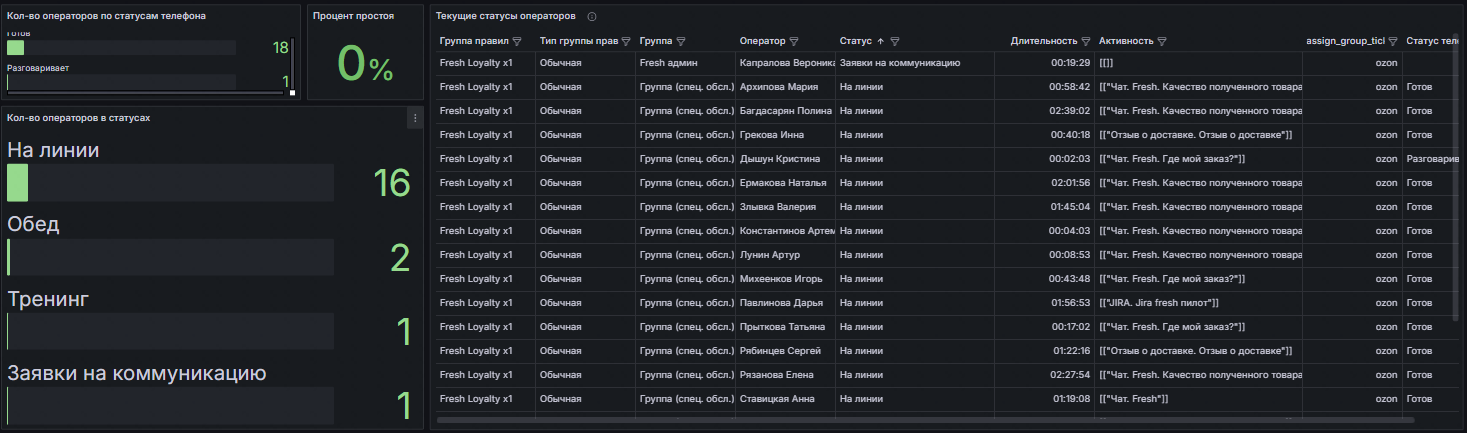
Task: Open the panel menu with three dots
Action: [416, 118]
